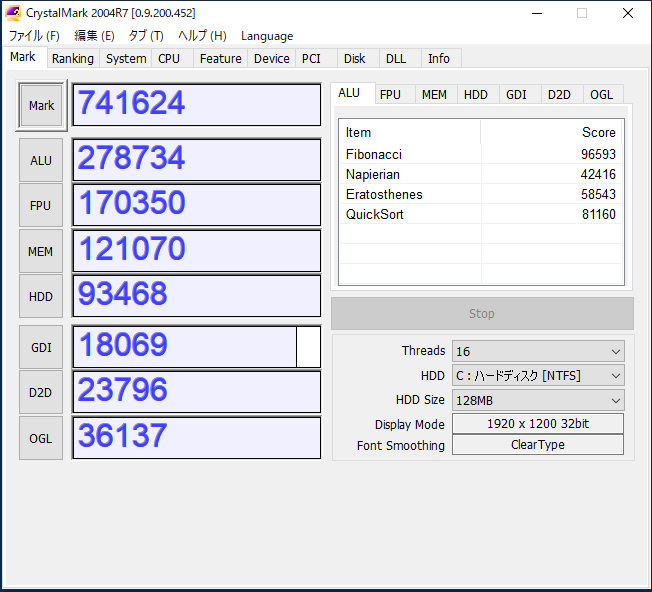Close the CrystalMark window
This screenshot has height=592, width=652.
coord(628,13)
